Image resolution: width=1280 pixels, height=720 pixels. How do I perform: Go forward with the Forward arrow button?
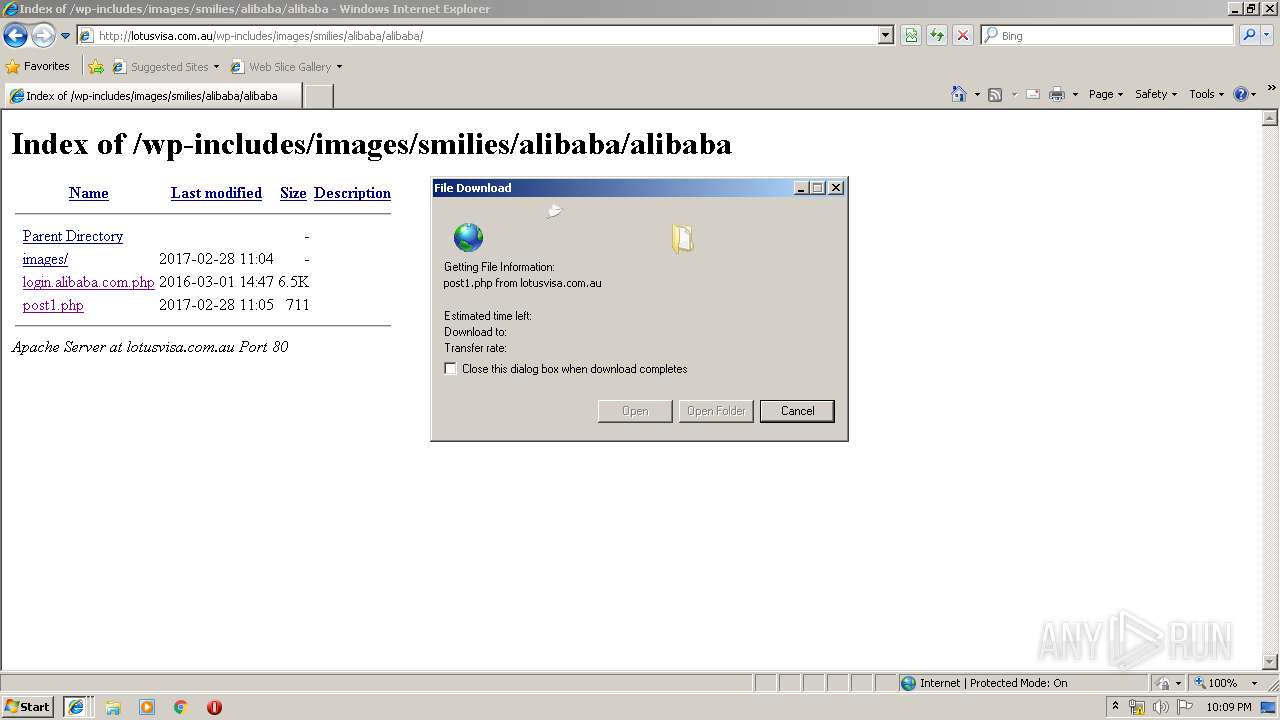[42, 36]
